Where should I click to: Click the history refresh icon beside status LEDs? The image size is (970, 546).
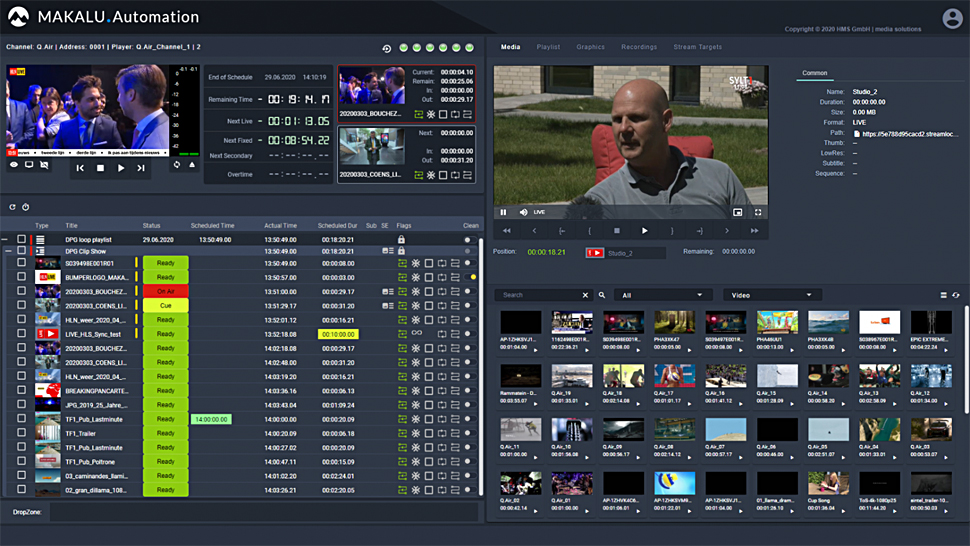tap(387, 48)
